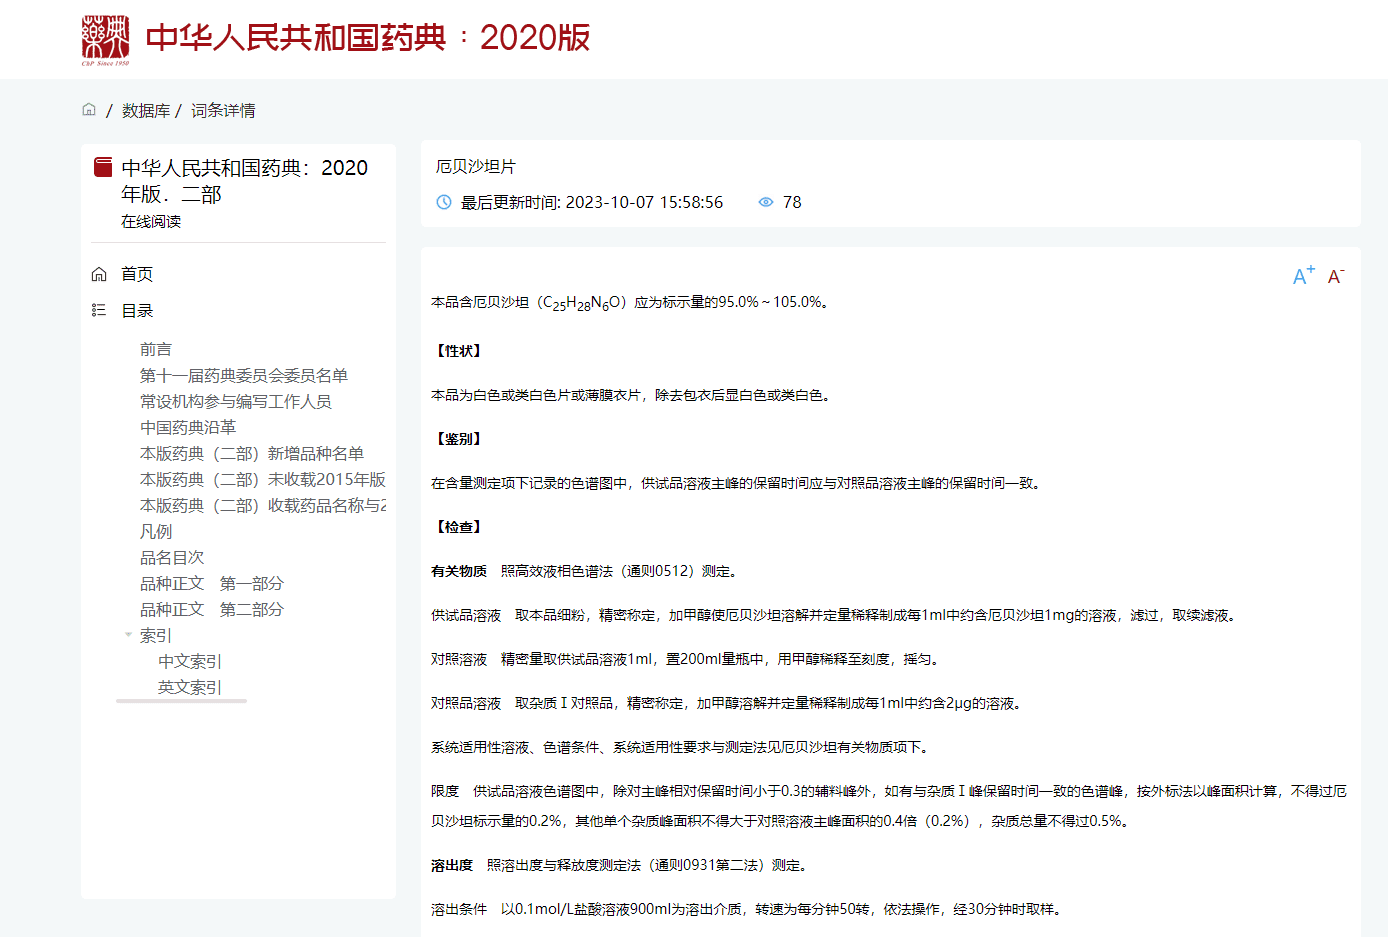The height and width of the screenshot is (937, 1388).
Task: Click the red book icon in sidebar
Action: pos(103,167)
